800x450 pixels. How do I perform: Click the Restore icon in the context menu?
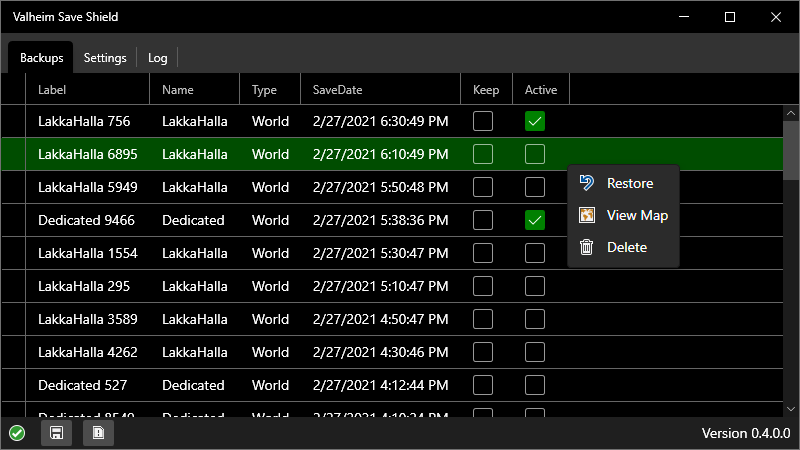pyautogui.click(x=587, y=183)
